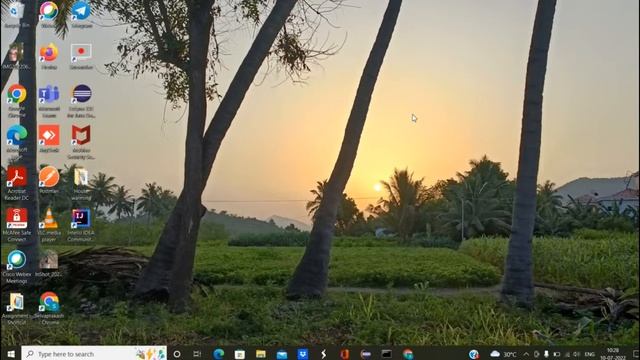Open the Office app from the taskbar
640x360 pixels.
point(344,354)
